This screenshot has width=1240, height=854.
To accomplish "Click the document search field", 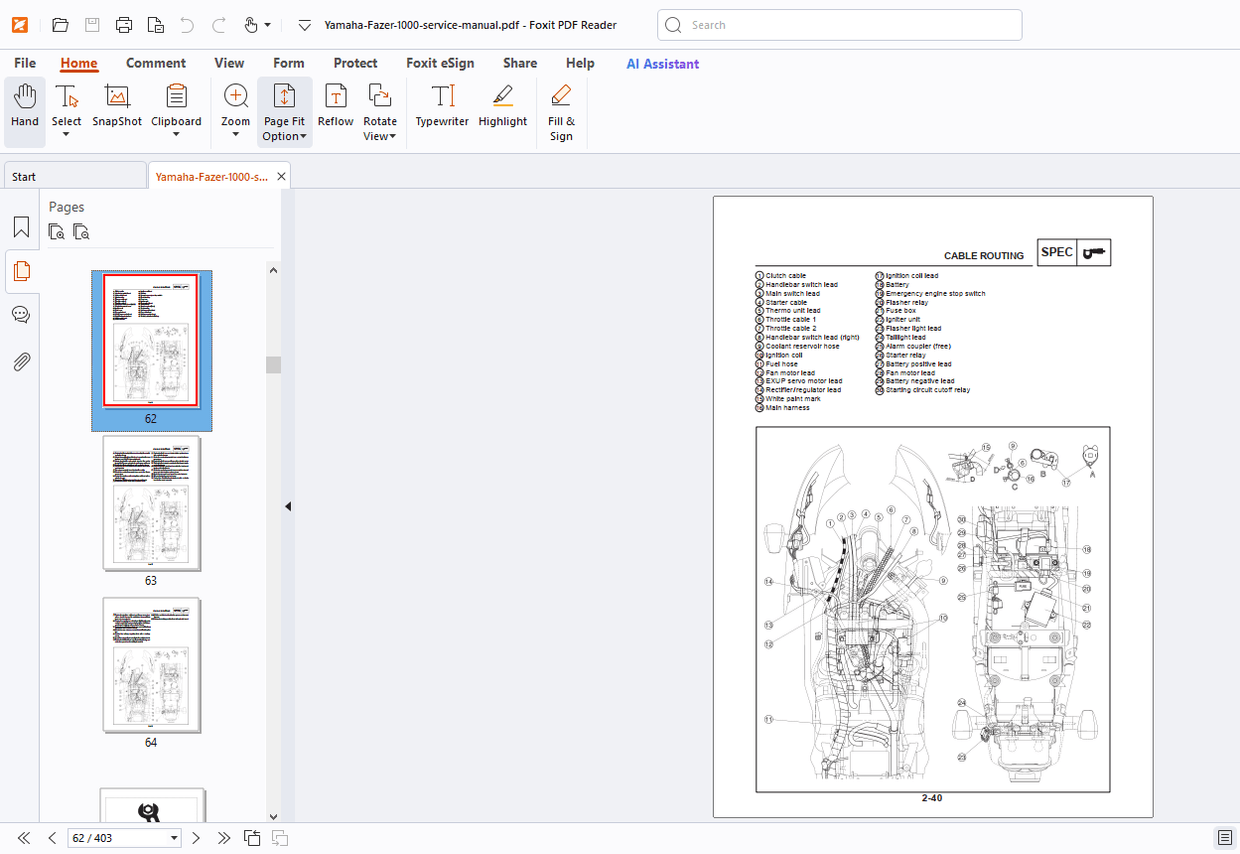I will (840, 24).
